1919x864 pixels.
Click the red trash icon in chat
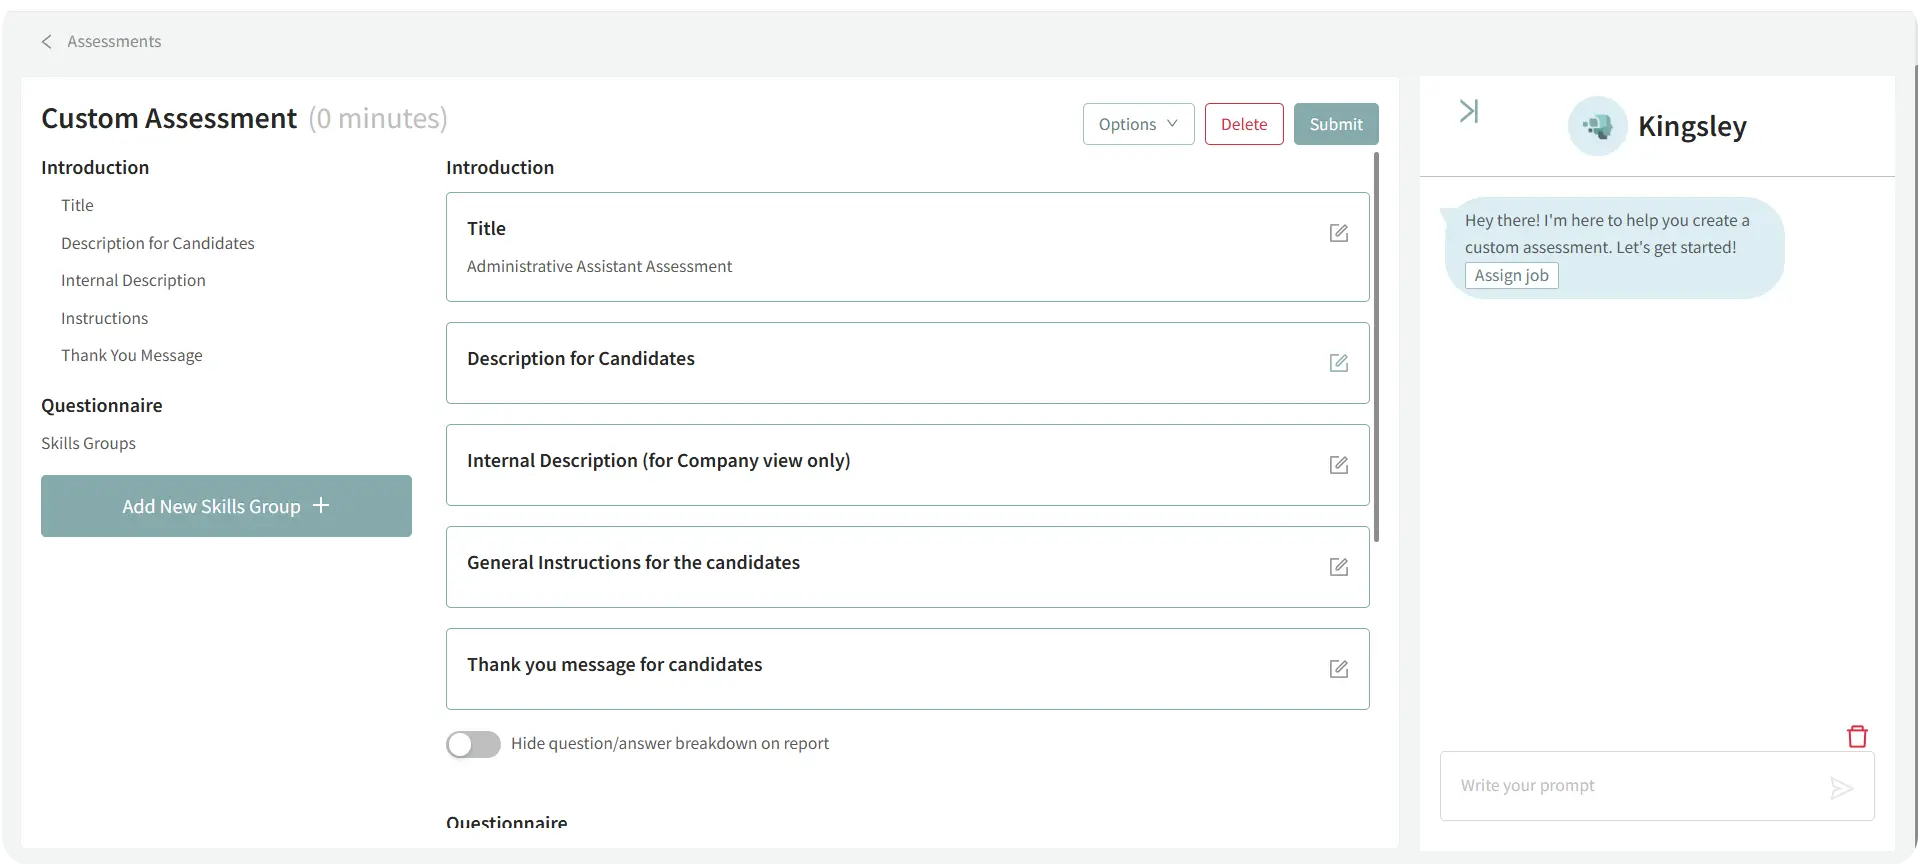[x=1857, y=737]
